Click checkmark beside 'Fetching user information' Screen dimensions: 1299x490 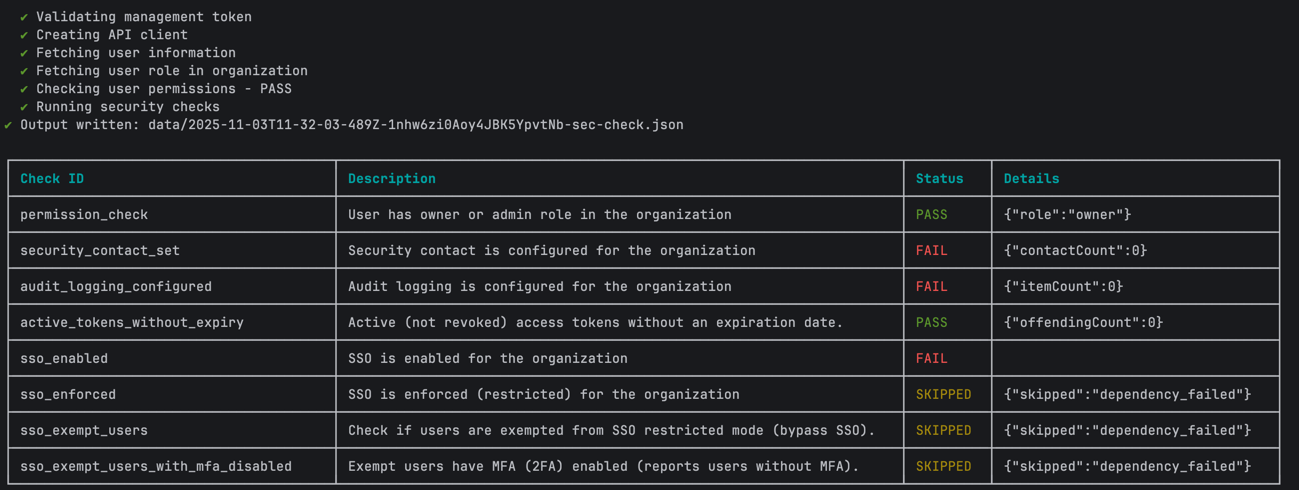click(x=24, y=53)
